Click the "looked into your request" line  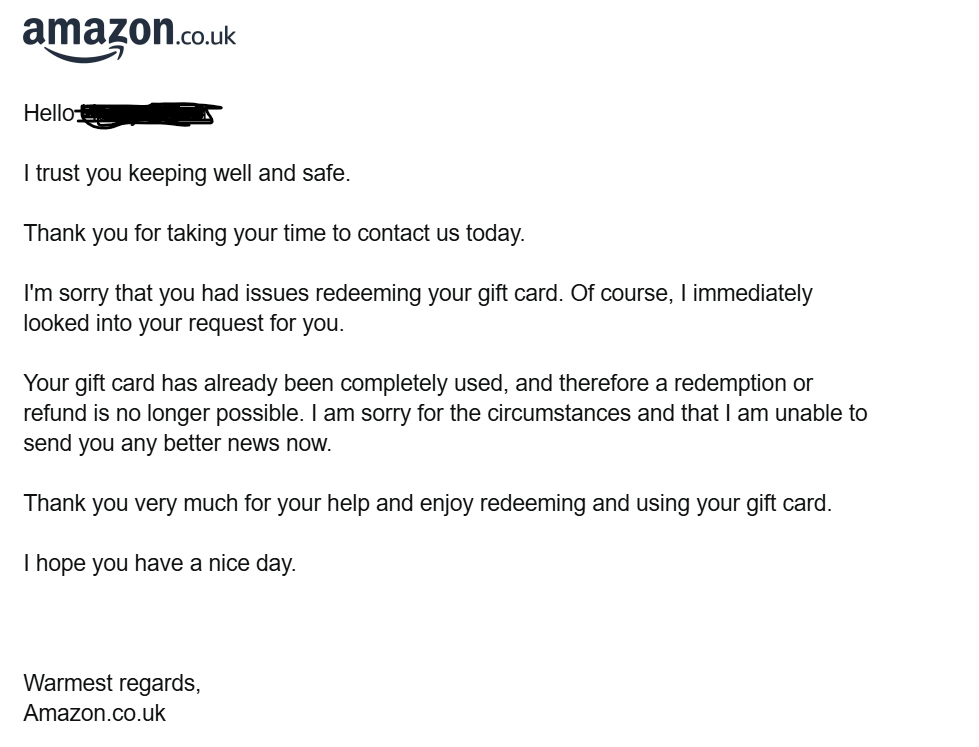pos(184,324)
